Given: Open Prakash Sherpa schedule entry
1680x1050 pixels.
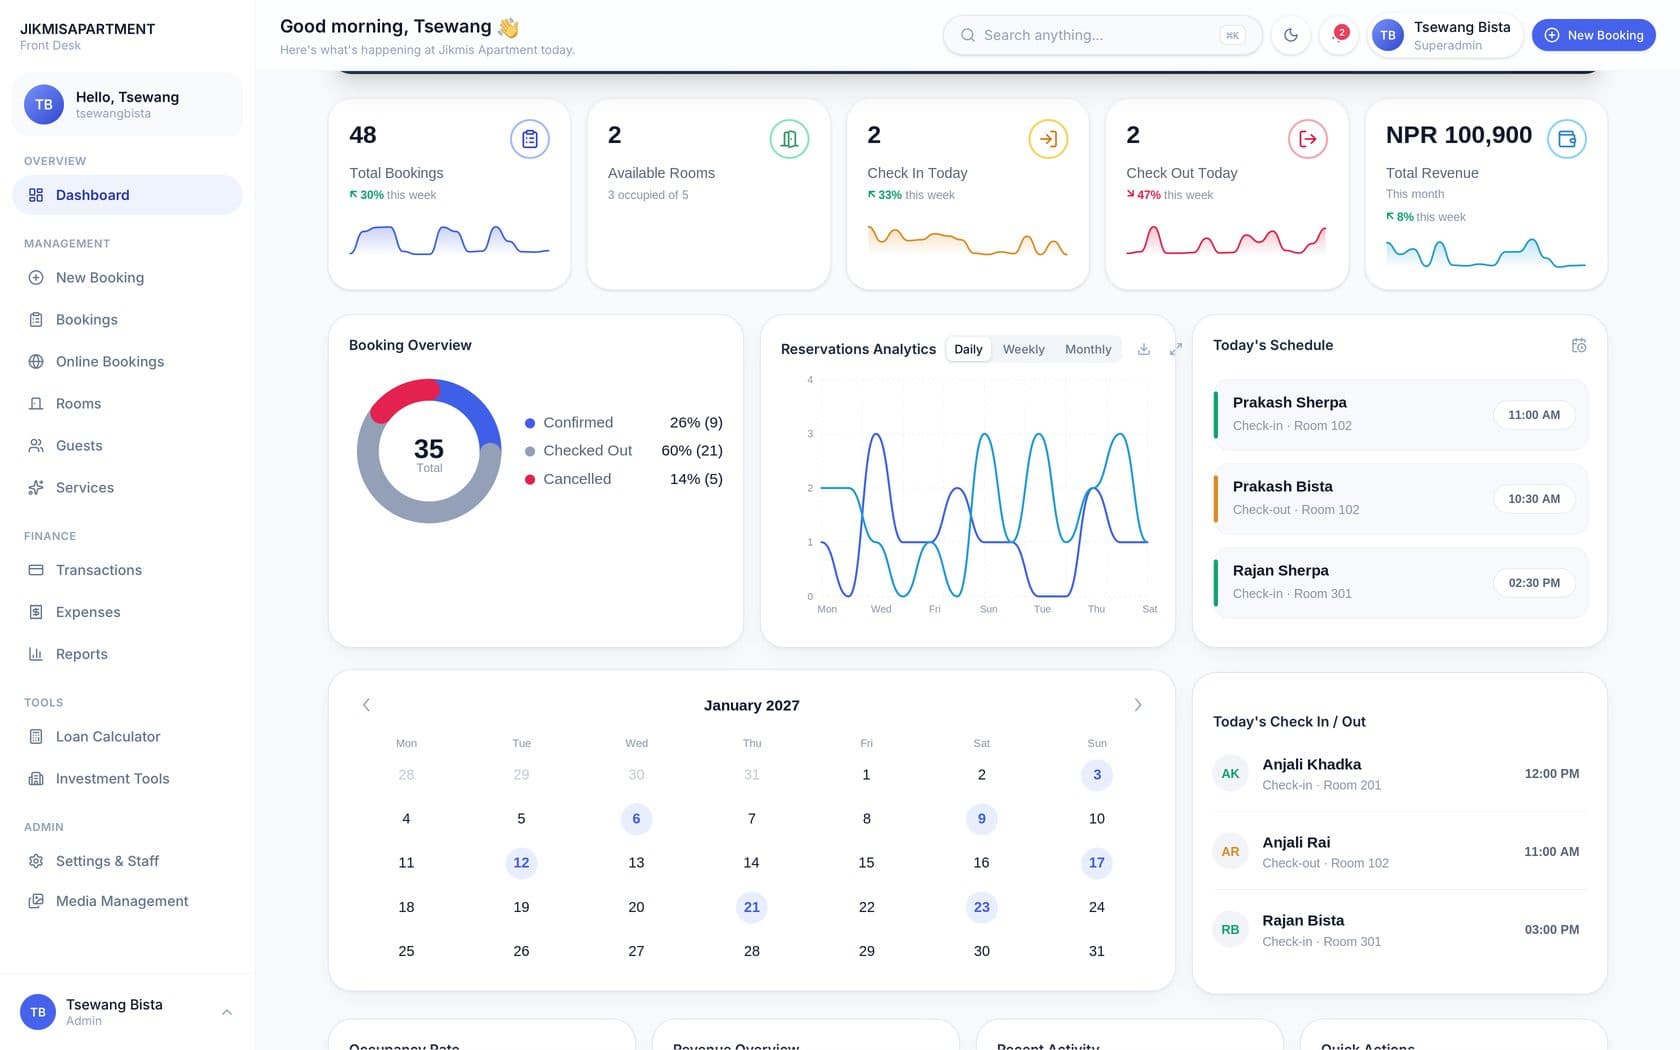Looking at the screenshot, I should 1399,415.
